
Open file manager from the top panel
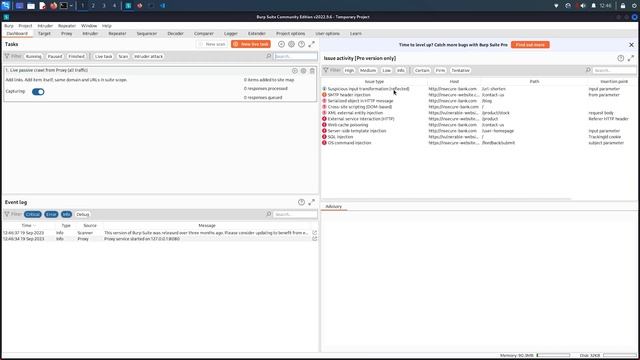[31, 6]
